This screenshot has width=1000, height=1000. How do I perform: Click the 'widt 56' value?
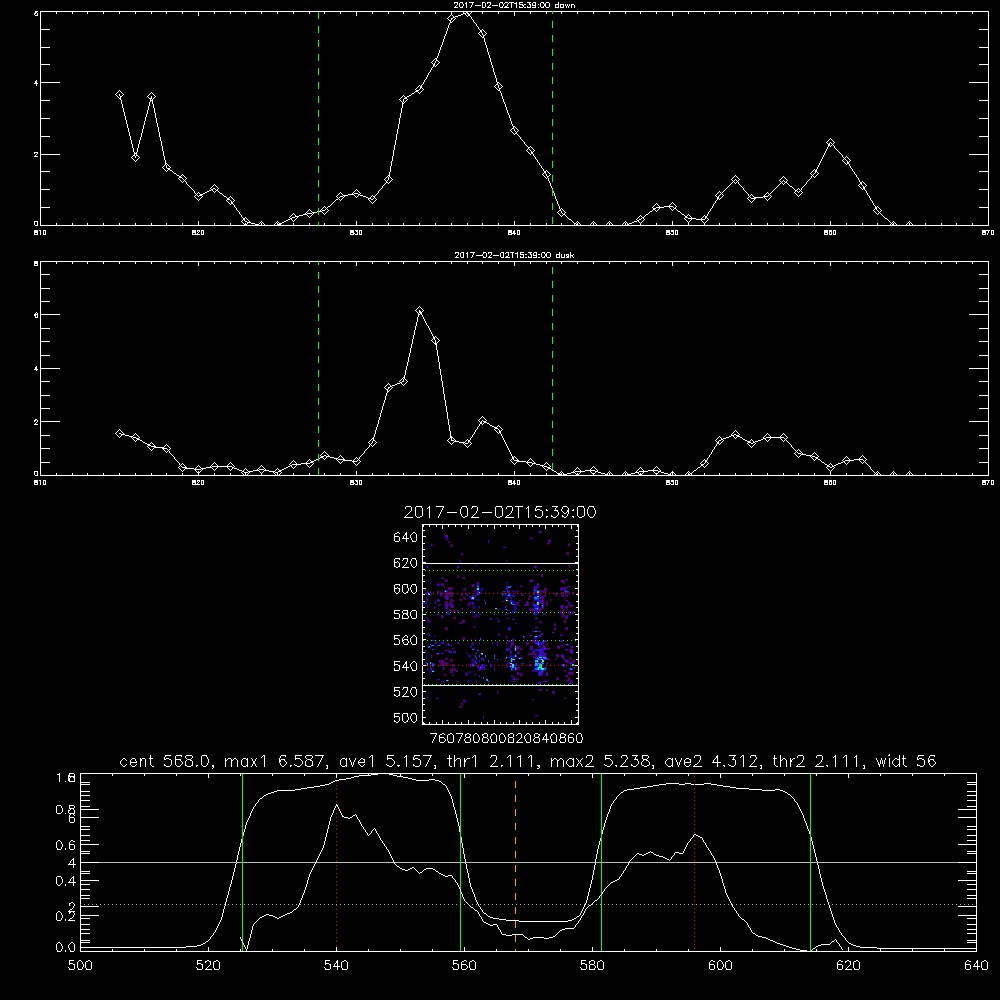(906, 761)
